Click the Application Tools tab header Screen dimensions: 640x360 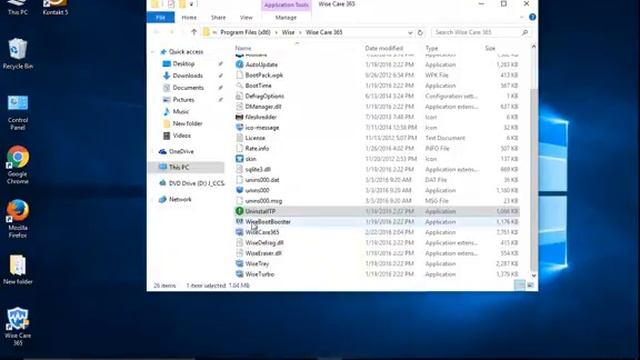(x=286, y=5)
